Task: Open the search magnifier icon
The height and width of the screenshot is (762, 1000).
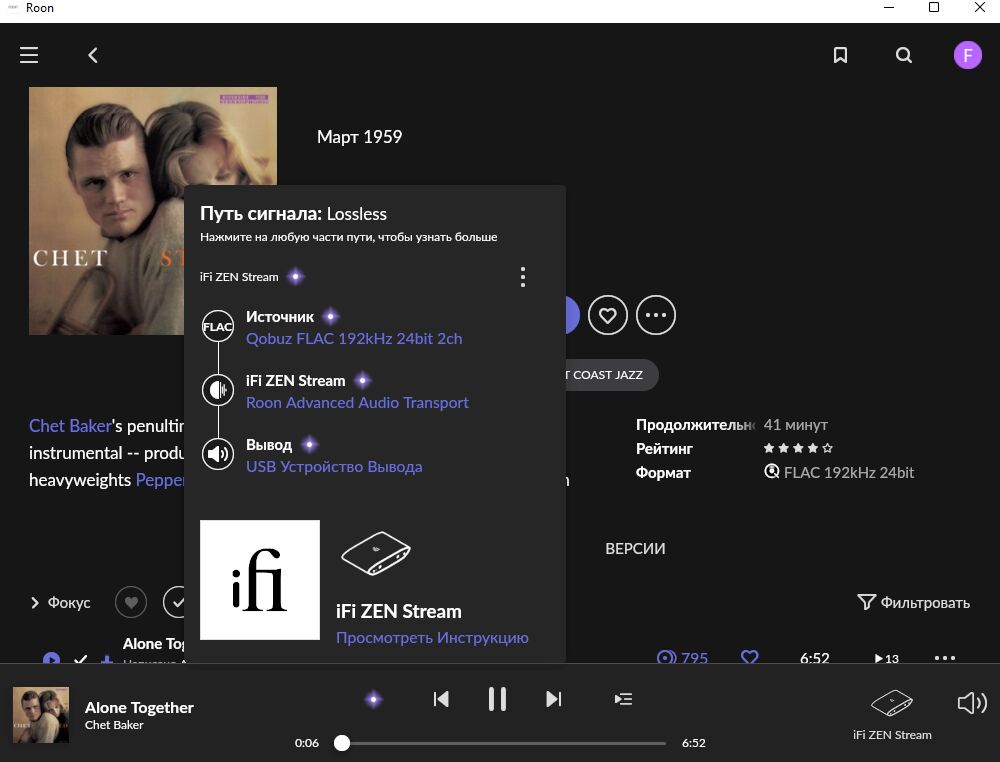Action: 904,55
